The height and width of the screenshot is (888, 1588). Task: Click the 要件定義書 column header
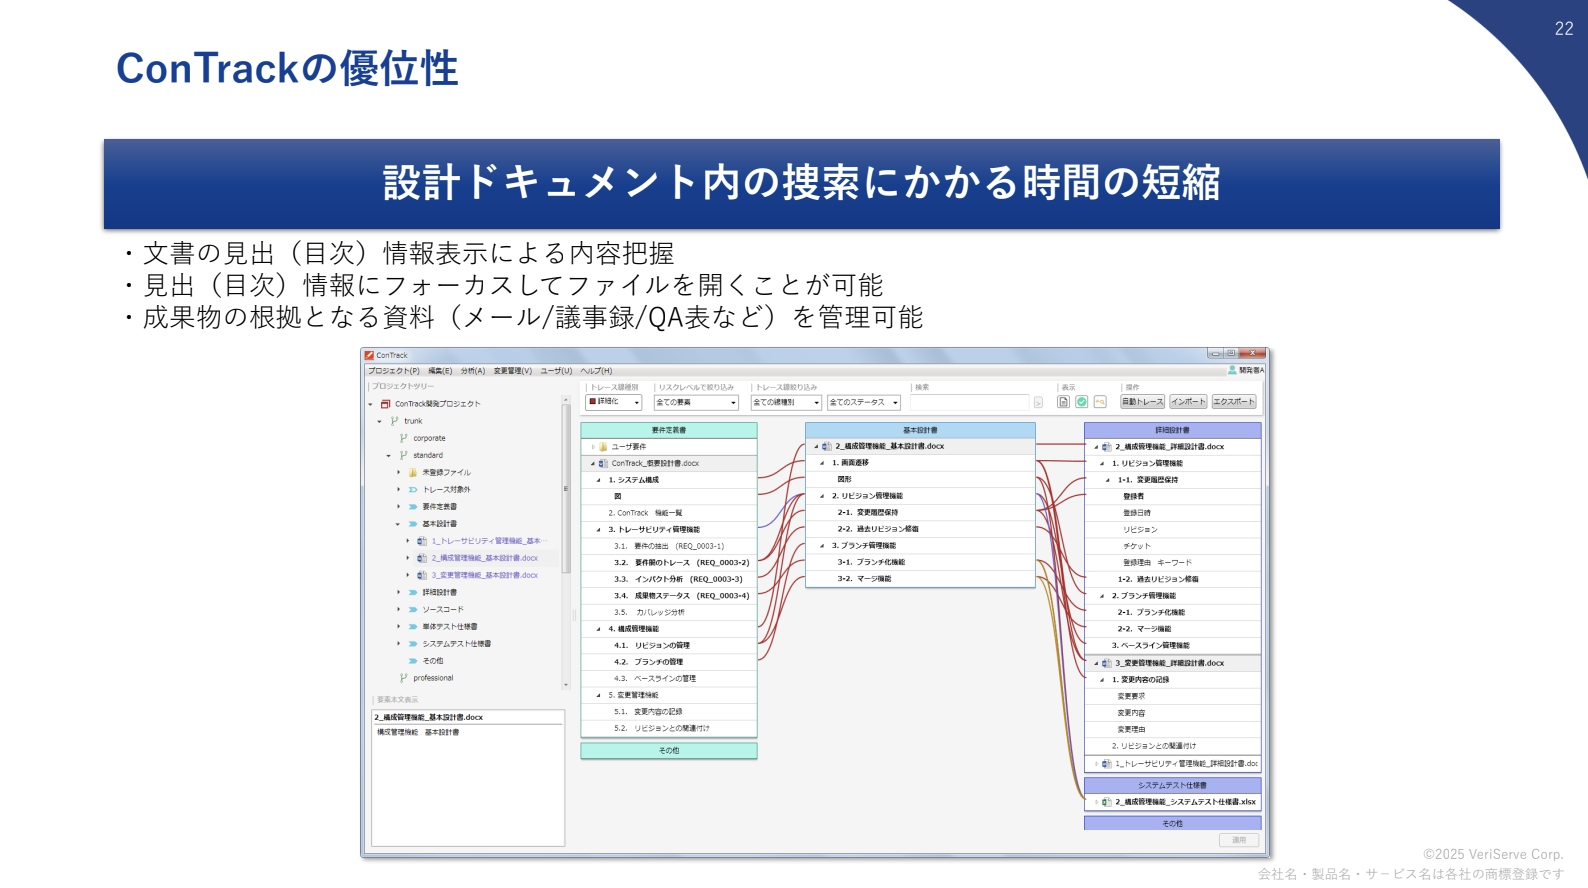(669, 430)
